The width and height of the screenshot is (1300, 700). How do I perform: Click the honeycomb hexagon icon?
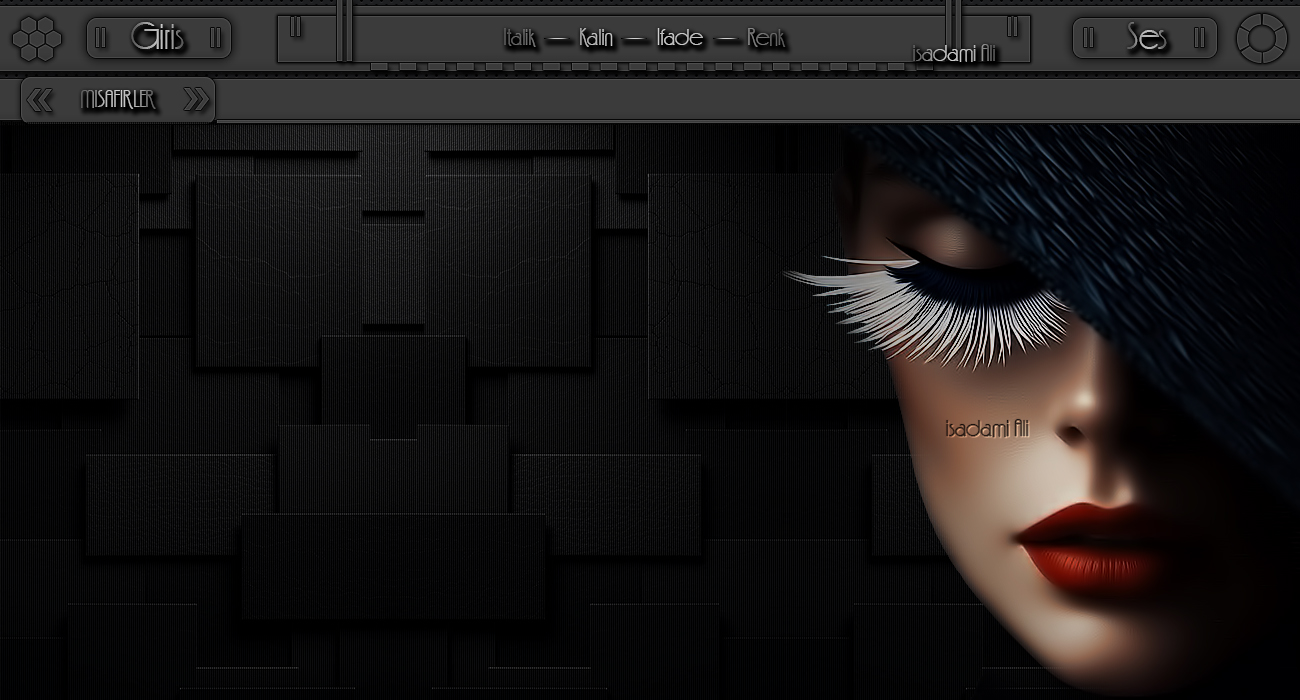pyautogui.click(x=37, y=39)
